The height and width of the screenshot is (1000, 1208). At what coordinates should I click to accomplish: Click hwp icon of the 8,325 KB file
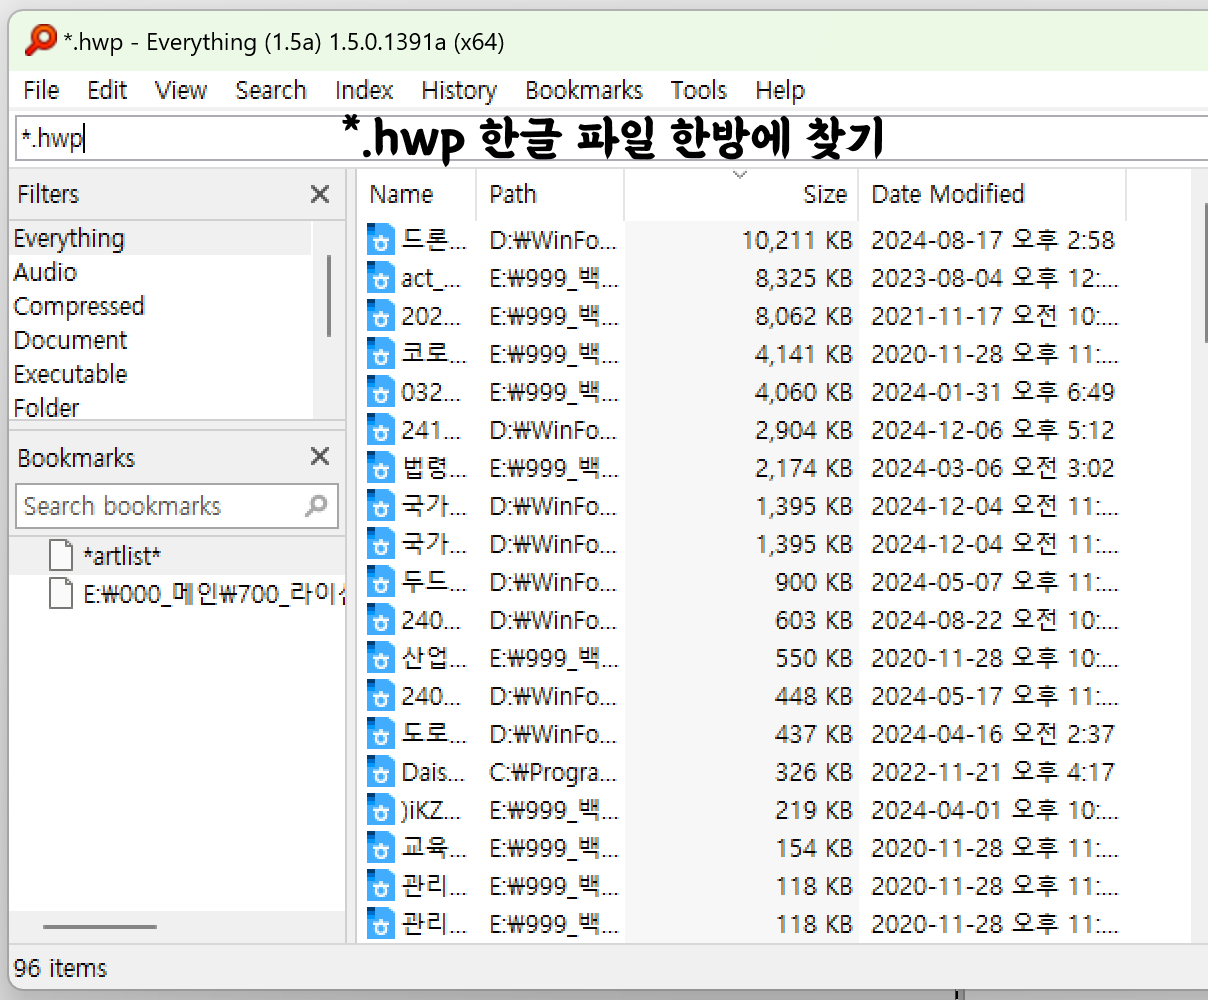click(x=381, y=278)
